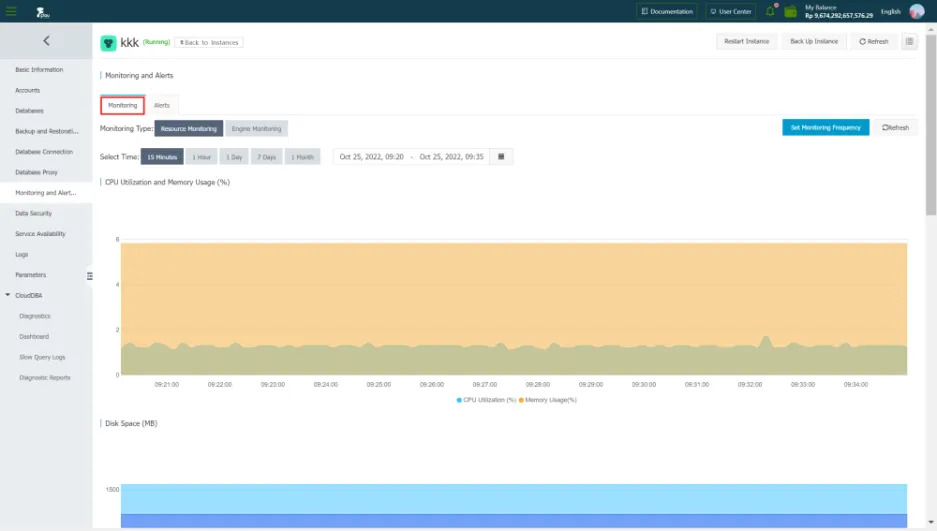Viewport: 937px width, 531px height.
Task: Collapse the CloudDBA tree section
Action: [x=8, y=295]
